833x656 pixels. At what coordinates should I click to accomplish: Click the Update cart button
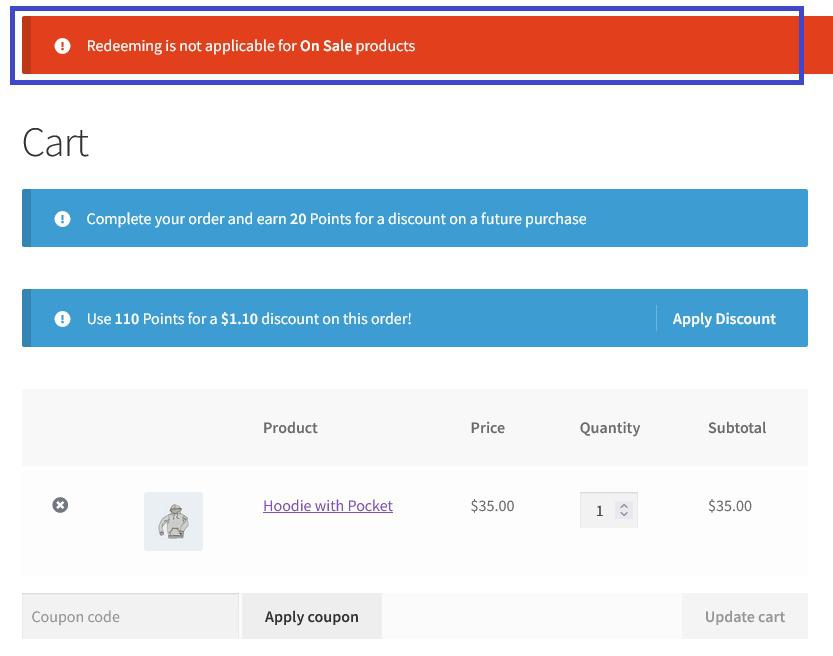pyautogui.click(x=744, y=617)
